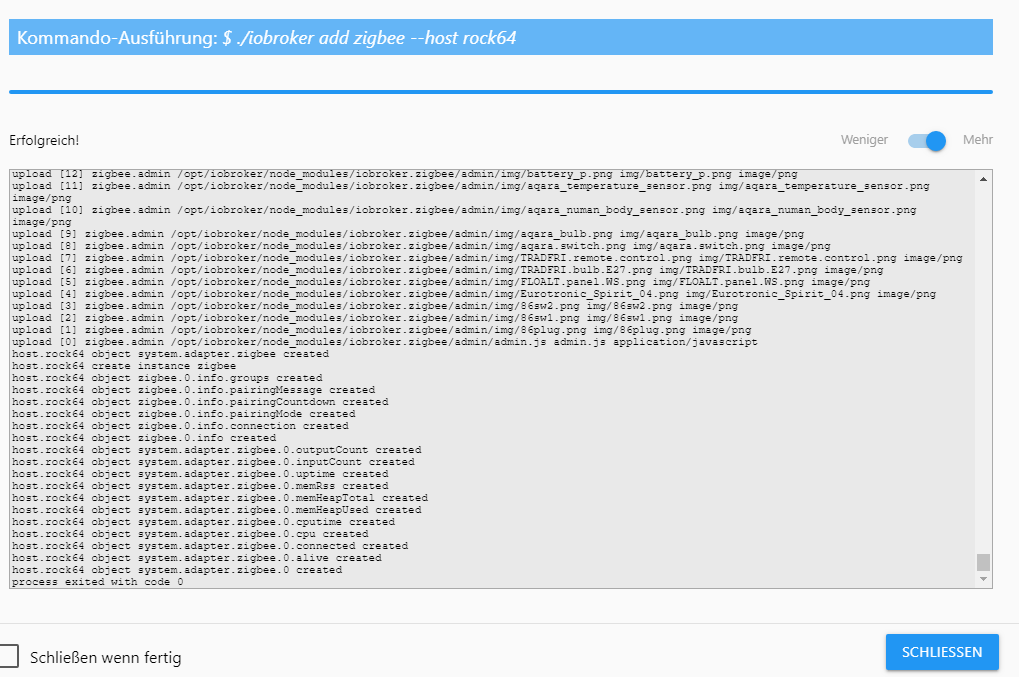
Task: Click line 'system.adapter.zigbee.0.alive created'
Action: [x=196, y=558]
